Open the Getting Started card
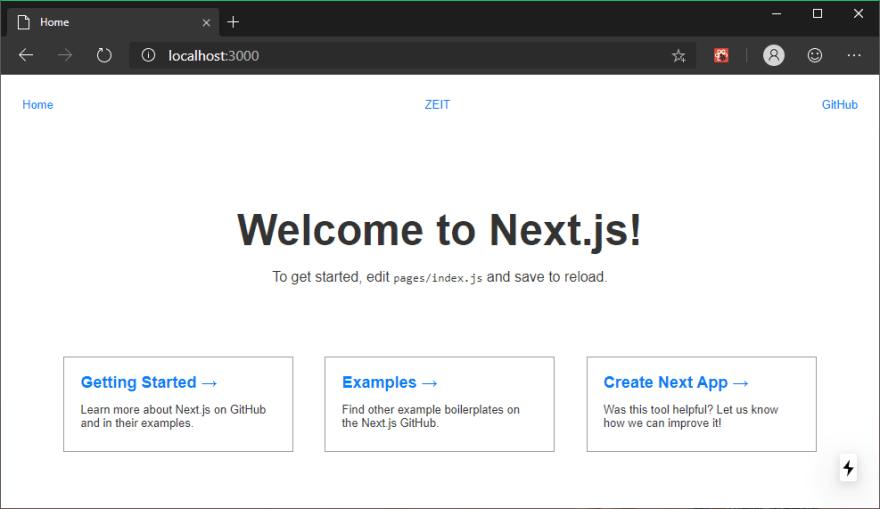The height and width of the screenshot is (509, 880). pos(178,404)
